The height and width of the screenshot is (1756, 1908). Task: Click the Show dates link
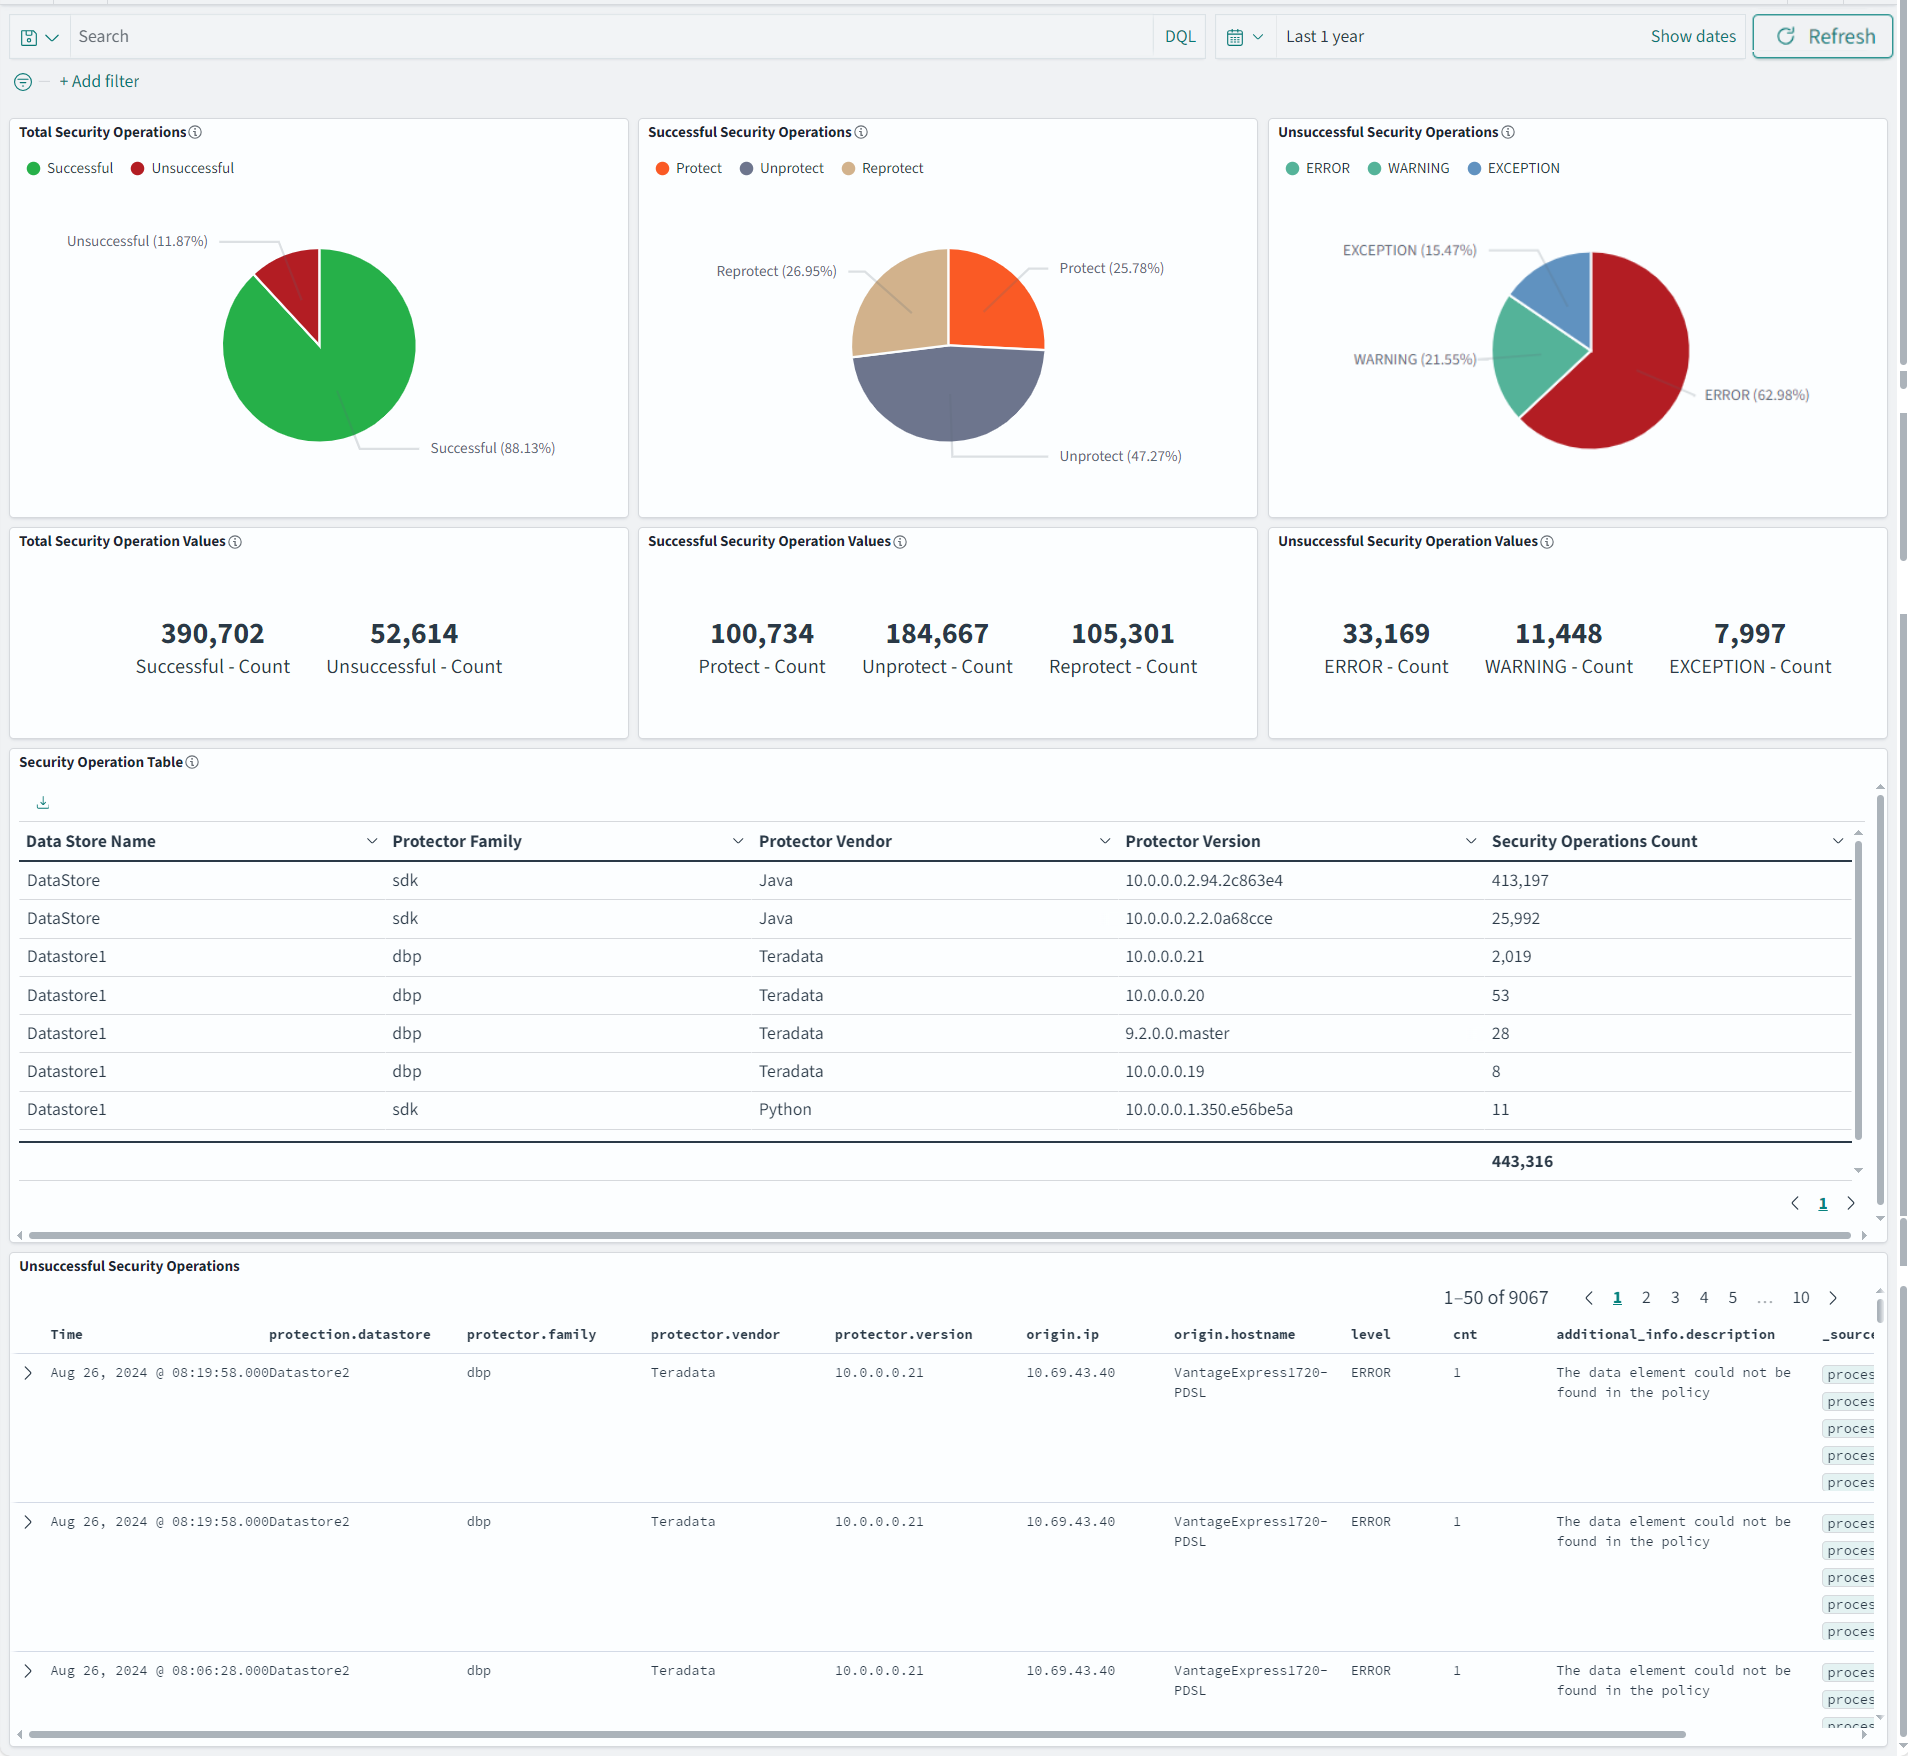tap(1693, 36)
